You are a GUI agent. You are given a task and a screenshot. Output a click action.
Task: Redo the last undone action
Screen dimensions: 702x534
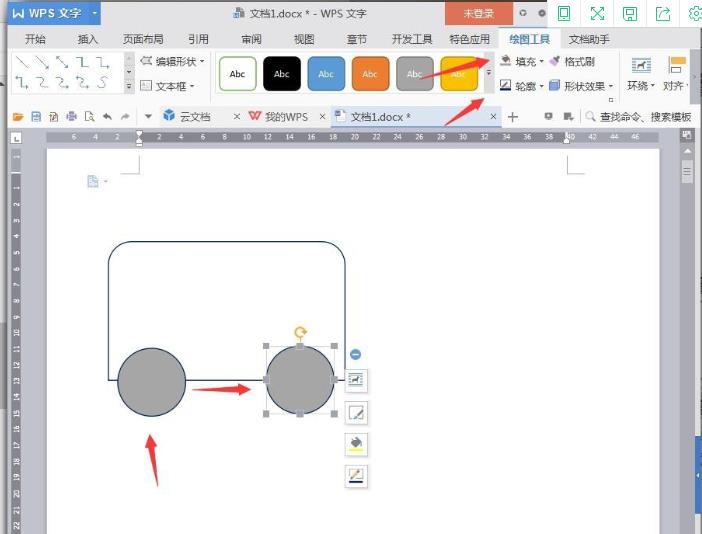[x=125, y=117]
